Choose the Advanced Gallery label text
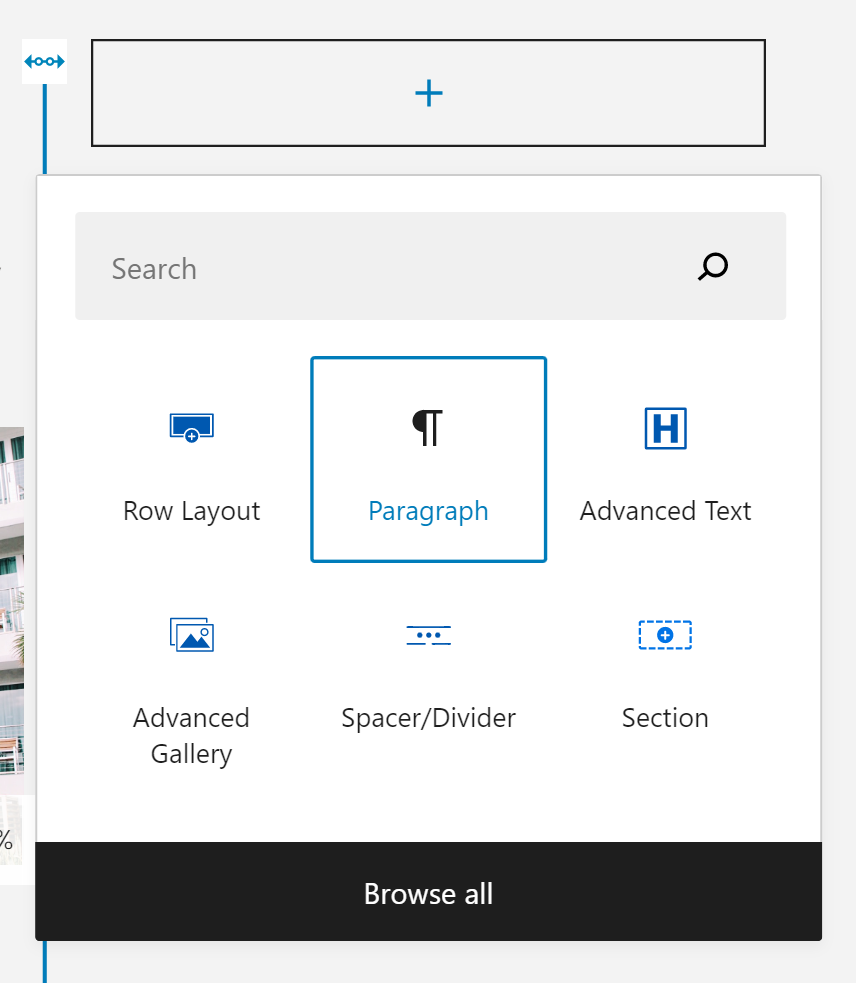Image resolution: width=856 pixels, height=983 pixels. pyautogui.click(x=191, y=736)
